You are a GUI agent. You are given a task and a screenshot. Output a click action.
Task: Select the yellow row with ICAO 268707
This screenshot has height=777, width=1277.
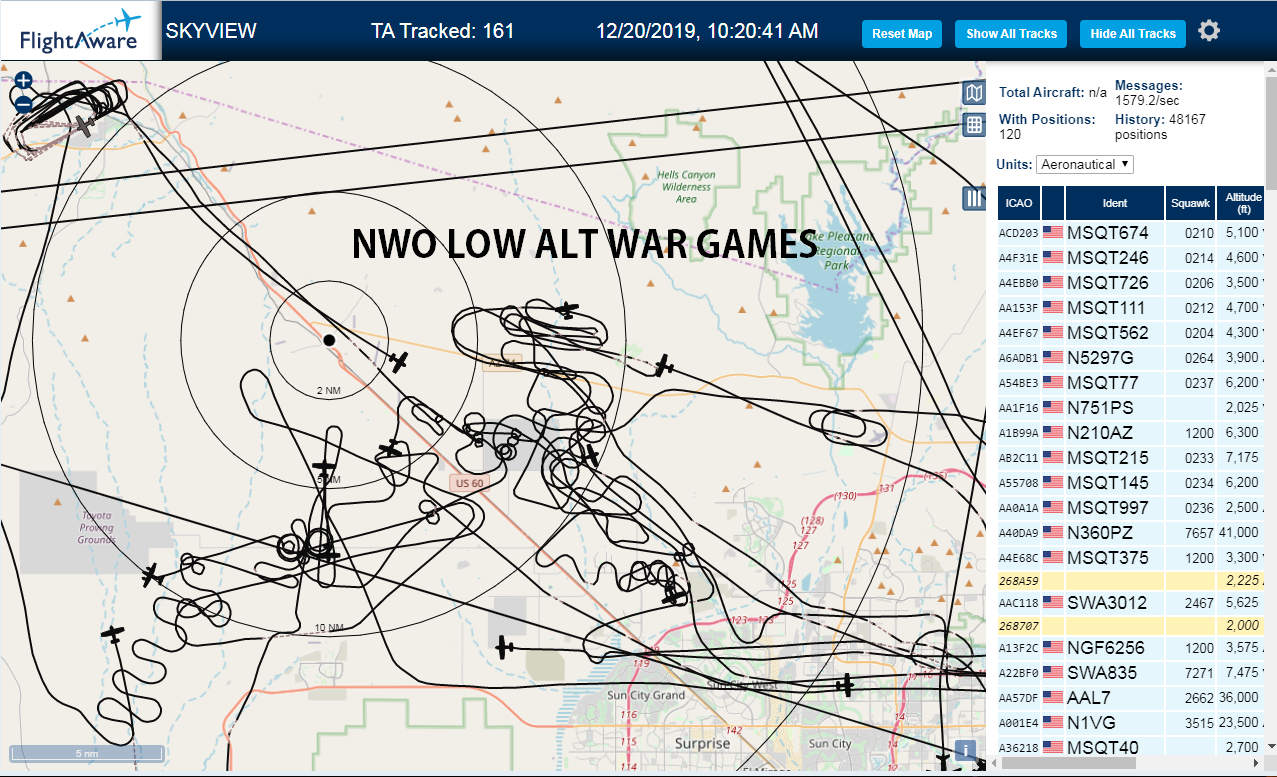(x=1131, y=626)
